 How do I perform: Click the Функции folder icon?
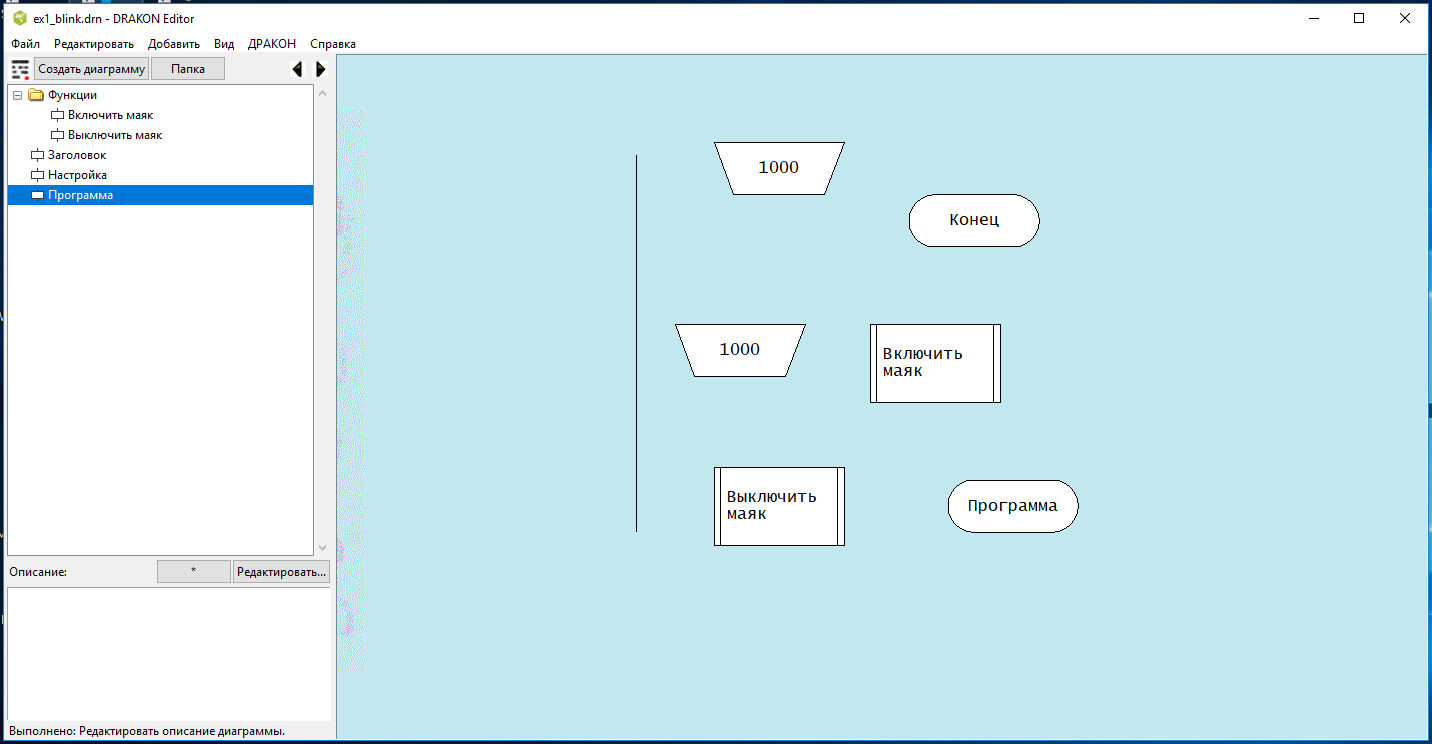click(x=36, y=95)
